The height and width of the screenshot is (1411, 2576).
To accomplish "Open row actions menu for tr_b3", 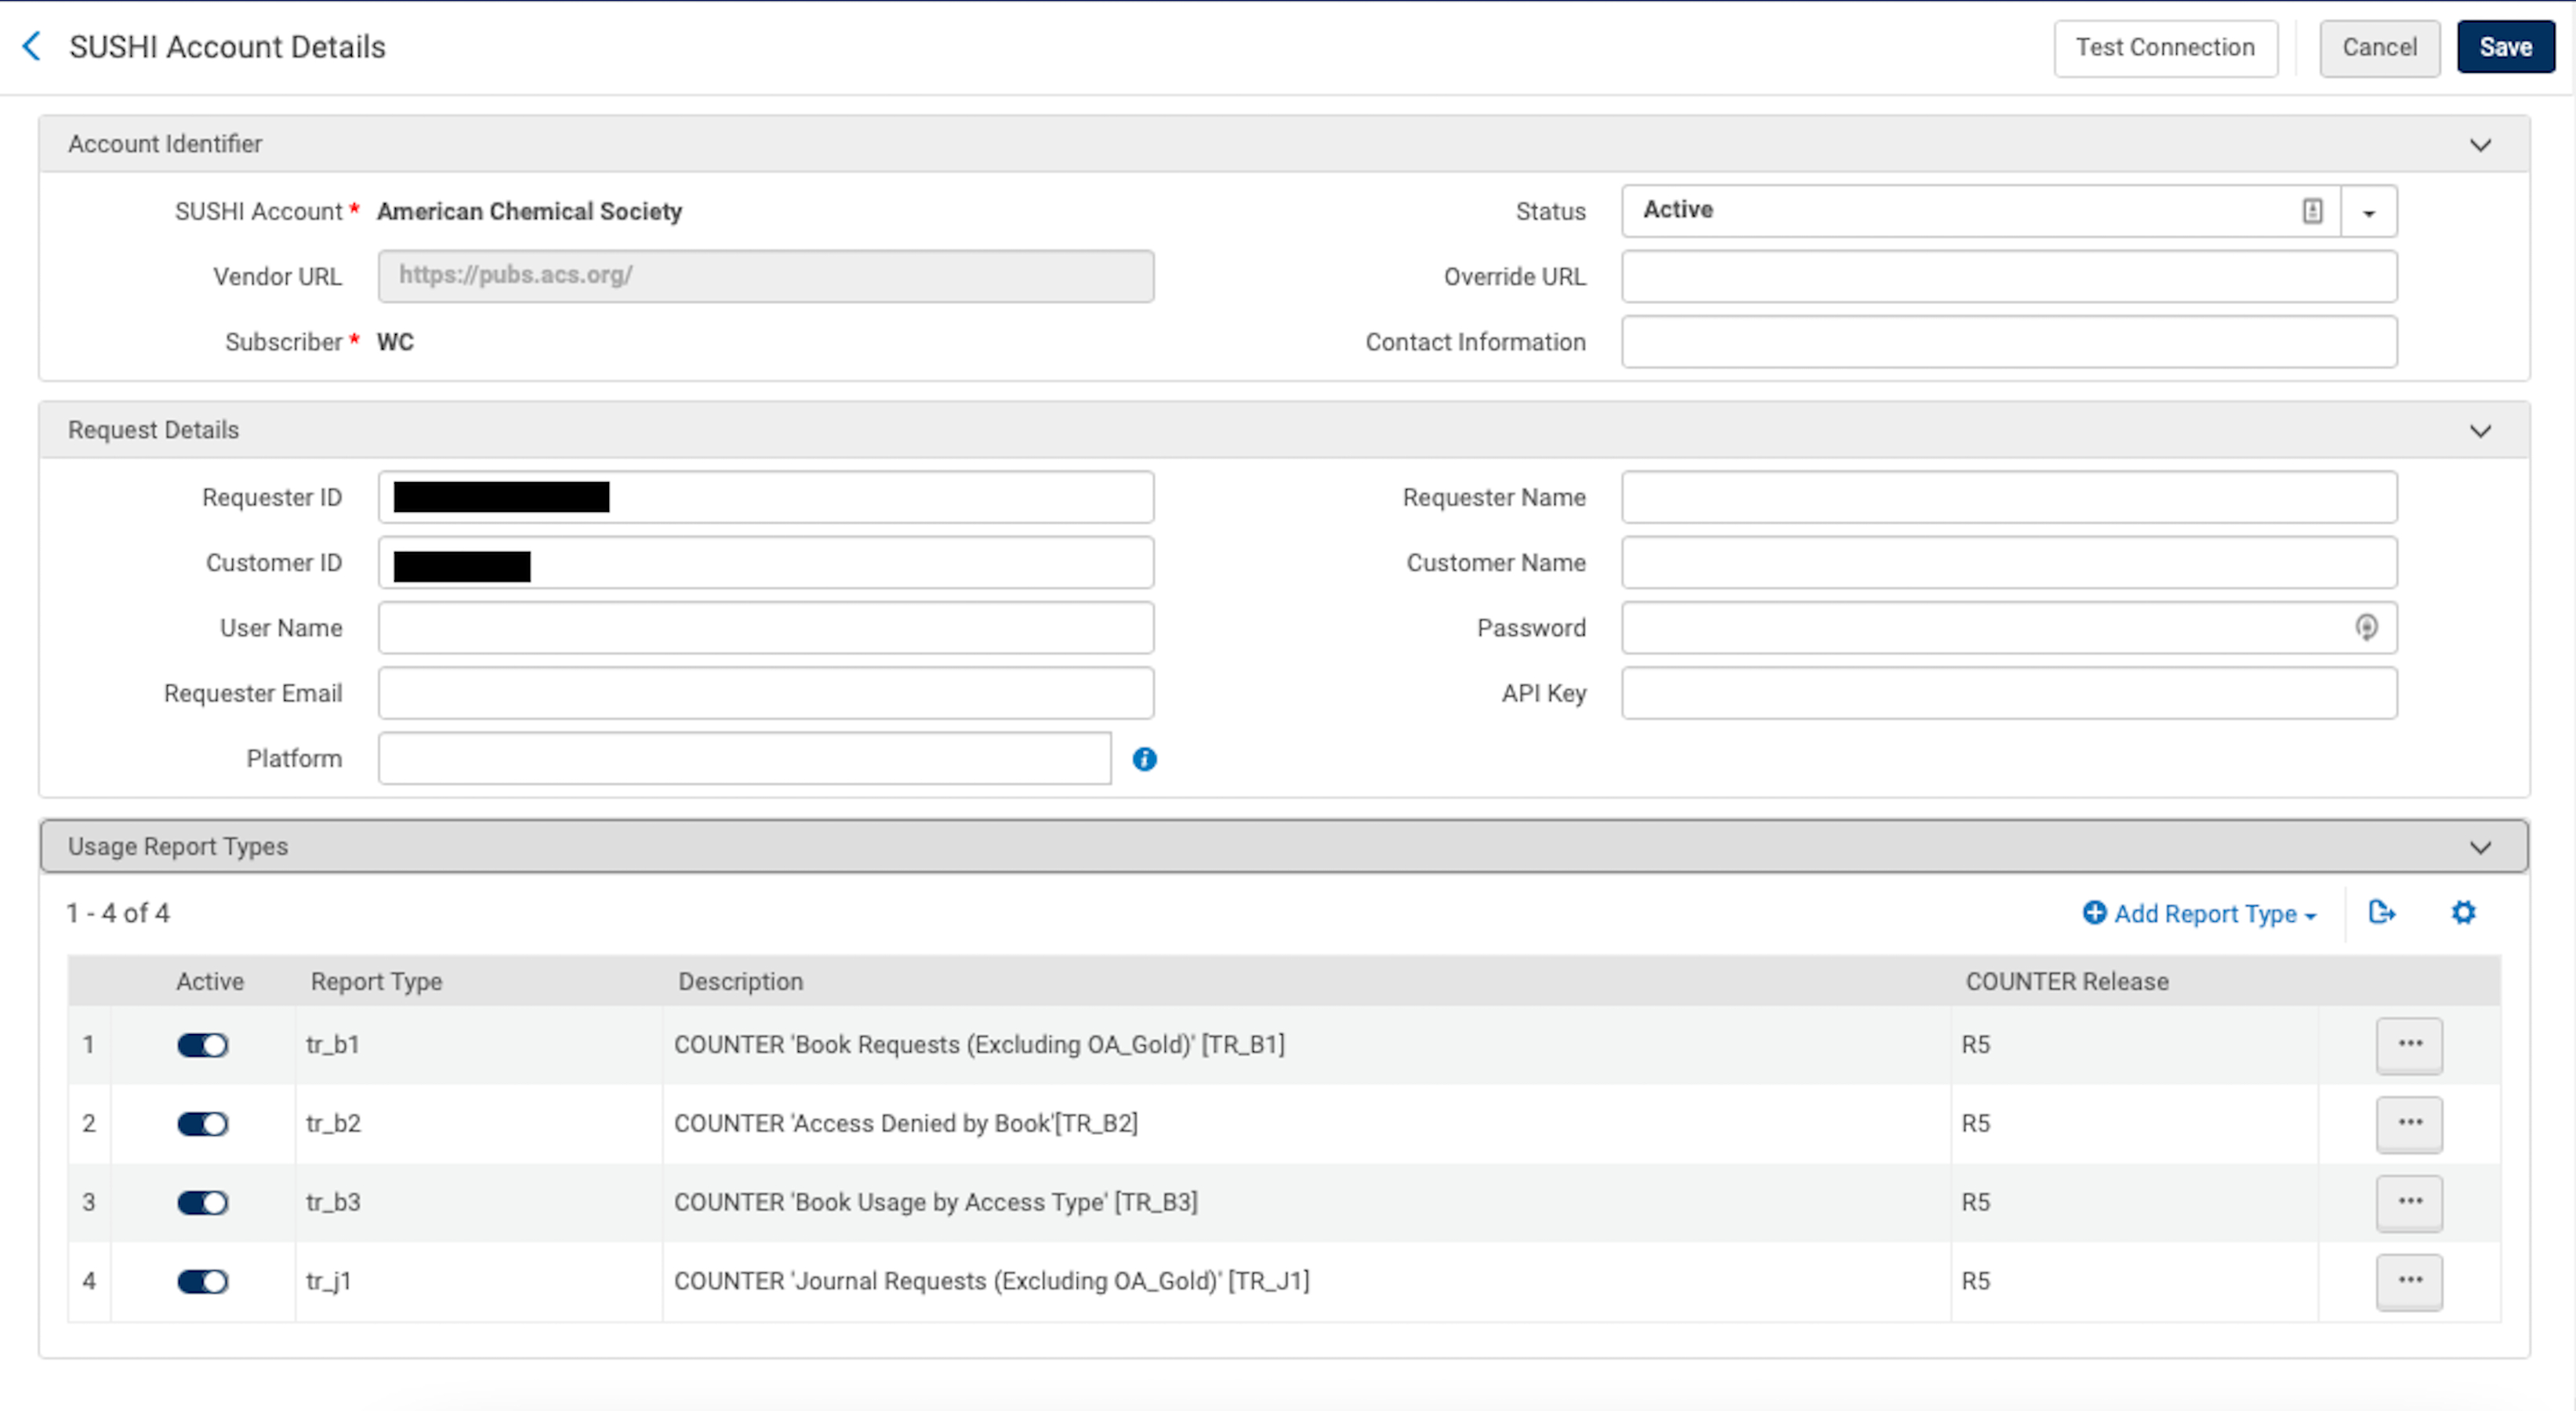I will point(2409,1201).
